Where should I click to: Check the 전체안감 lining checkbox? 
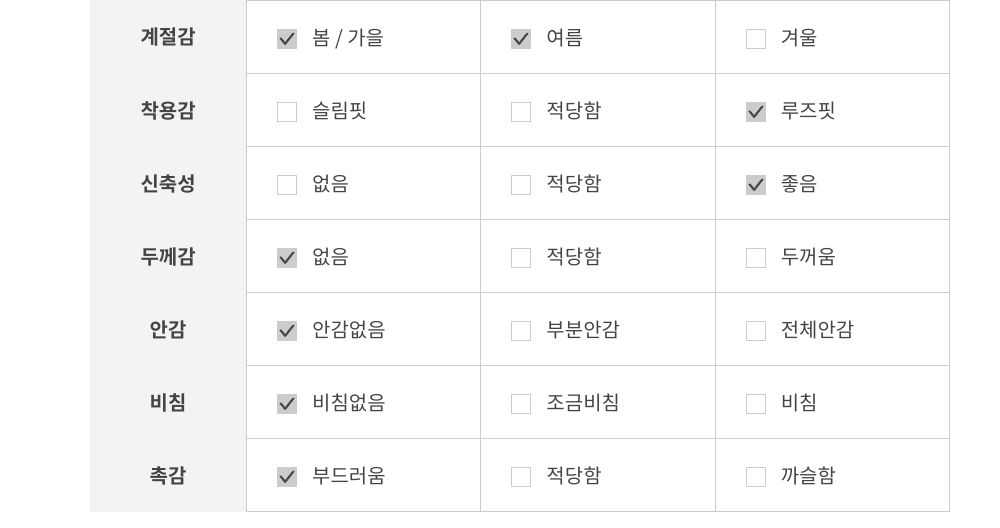pyautogui.click(x=756, y=331)
